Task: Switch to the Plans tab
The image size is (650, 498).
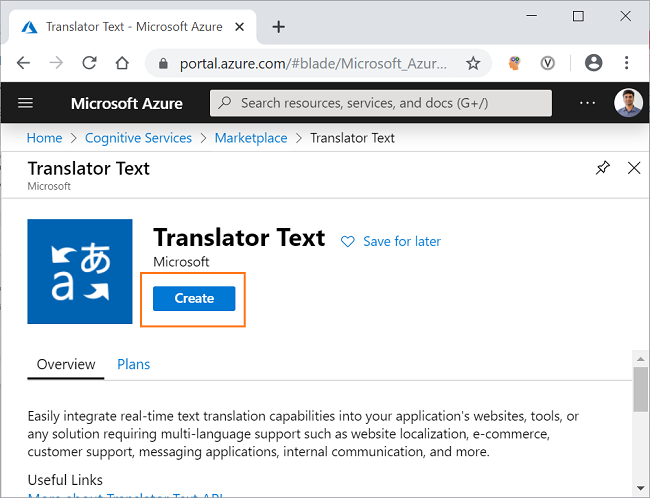Action: [x=133, y=364]
